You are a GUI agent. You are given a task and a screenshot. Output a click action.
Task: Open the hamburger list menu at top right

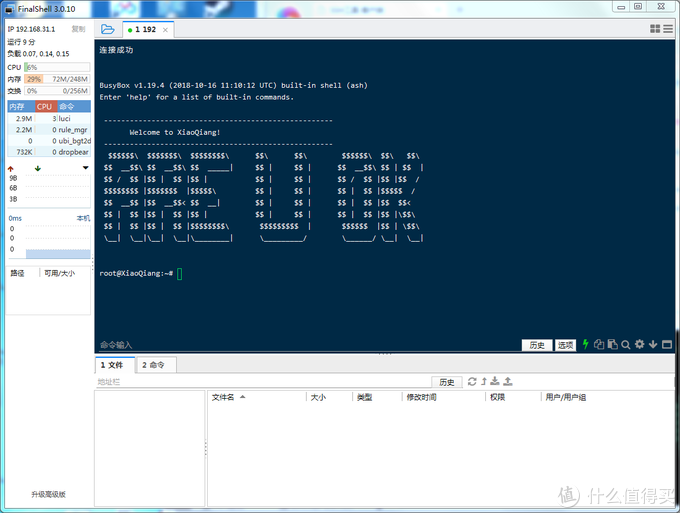pos(669,29)
